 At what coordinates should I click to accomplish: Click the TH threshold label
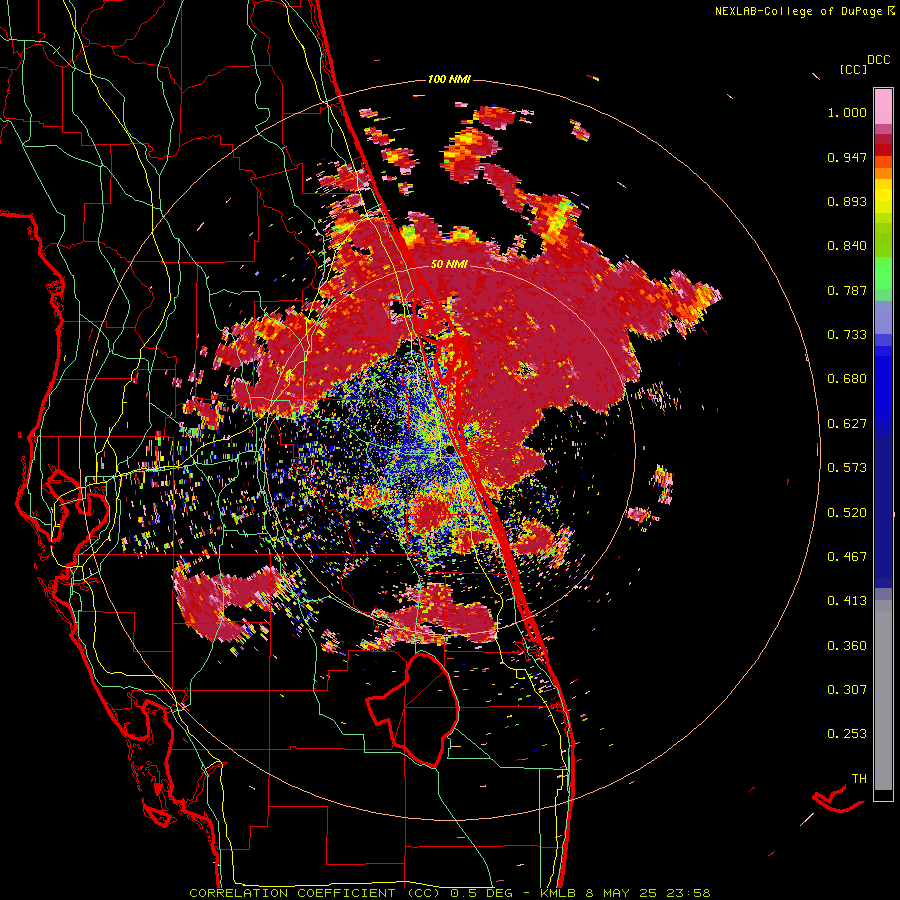click(x=859, y=779)
